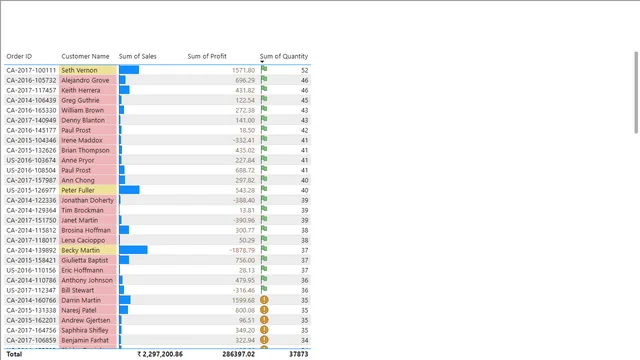
Task: Click the Customer Name column header
Action: 85,56
